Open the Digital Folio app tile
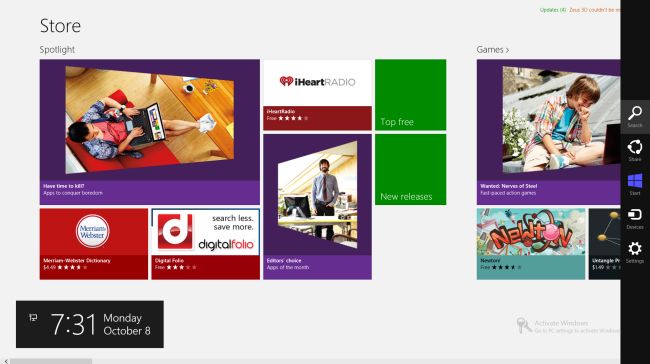 (206, 244)
